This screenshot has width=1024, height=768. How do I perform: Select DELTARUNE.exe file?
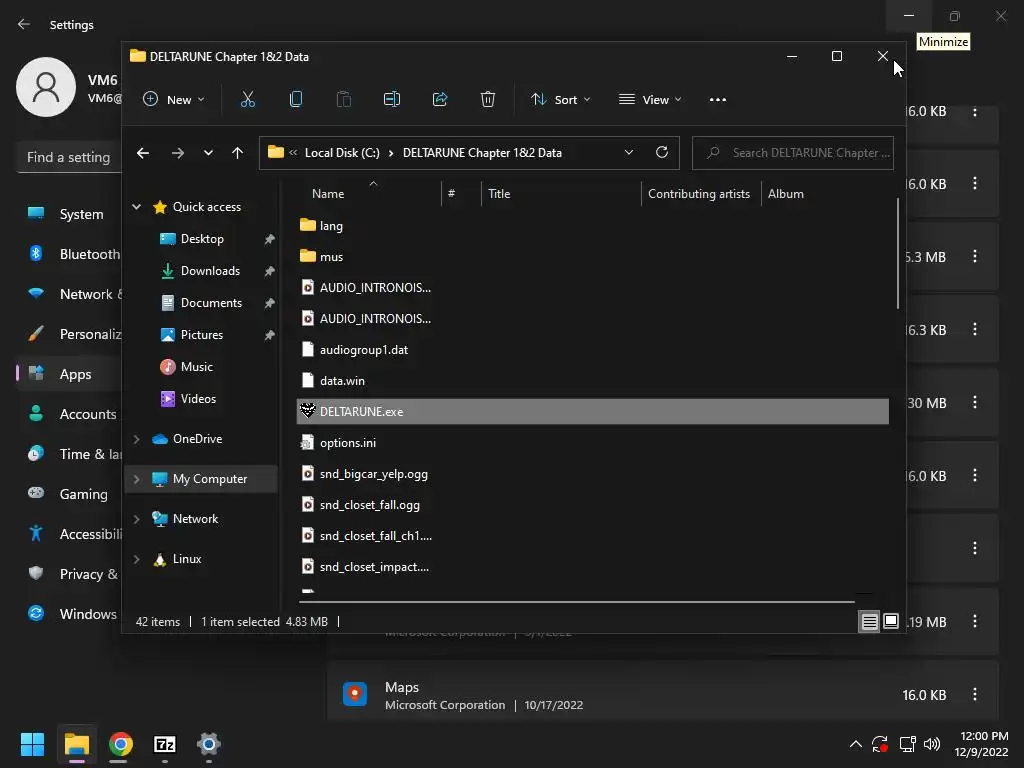point(592,411)
